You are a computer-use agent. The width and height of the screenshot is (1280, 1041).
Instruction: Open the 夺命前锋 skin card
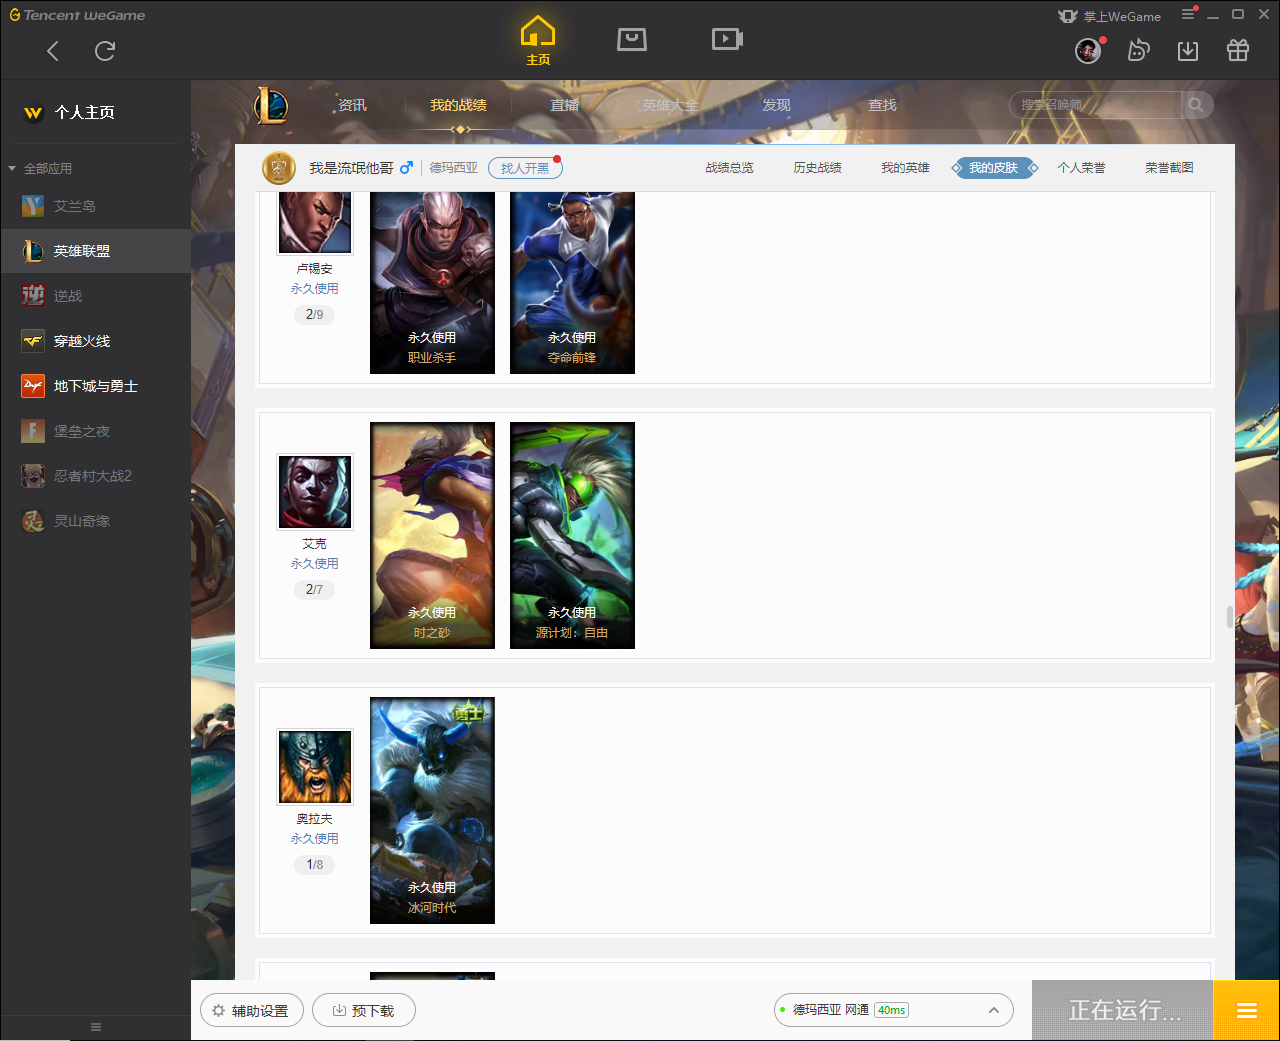click(572, 282)
